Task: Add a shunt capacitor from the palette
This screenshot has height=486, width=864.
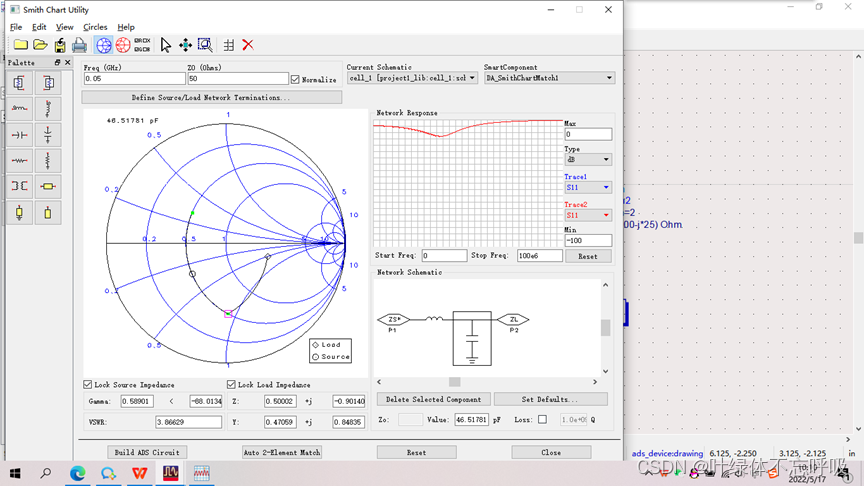Action: point(48,134)
